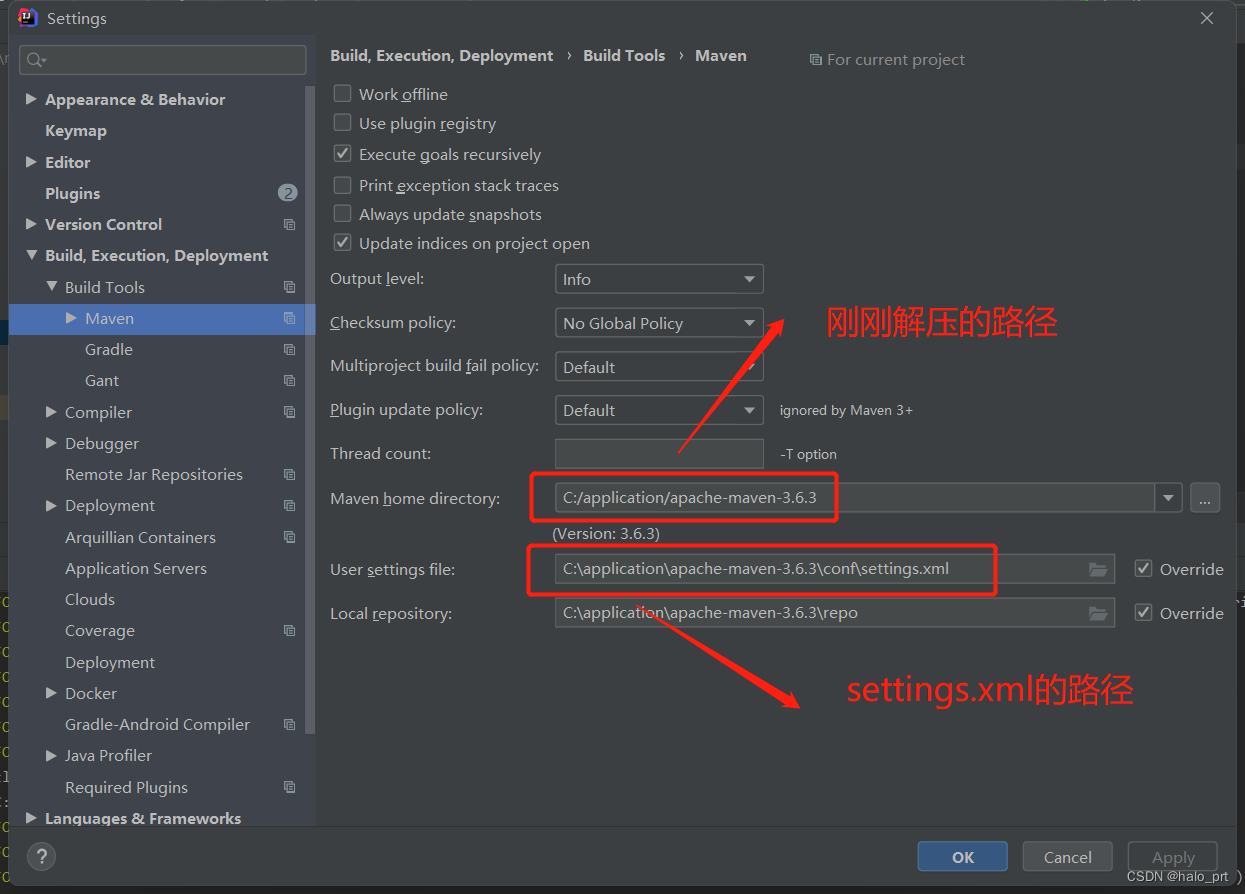Screen dimensions: 1245x894
Task: Toggle Override for User settings file
Action: (1144, 569)
